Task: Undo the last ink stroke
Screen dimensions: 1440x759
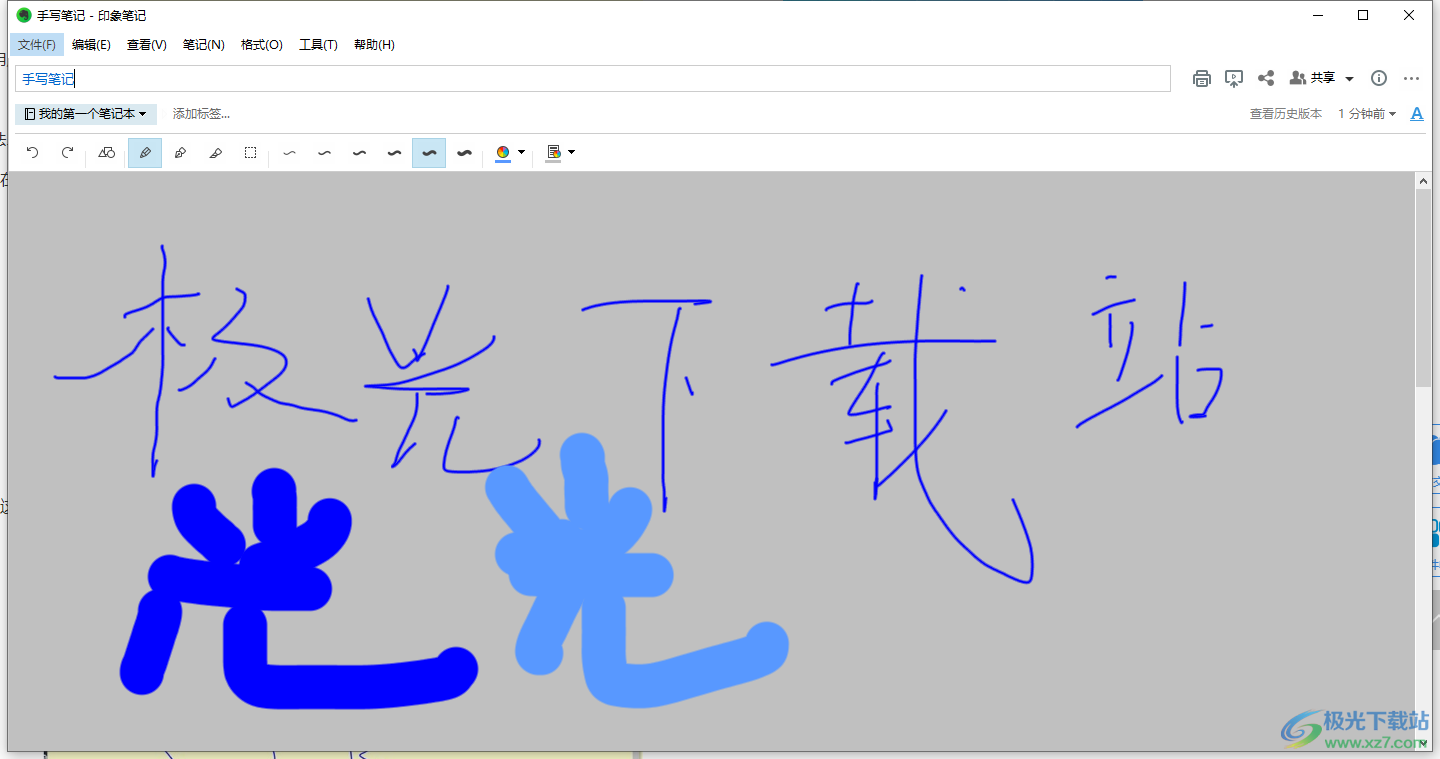Action: [x=32, y=153]
